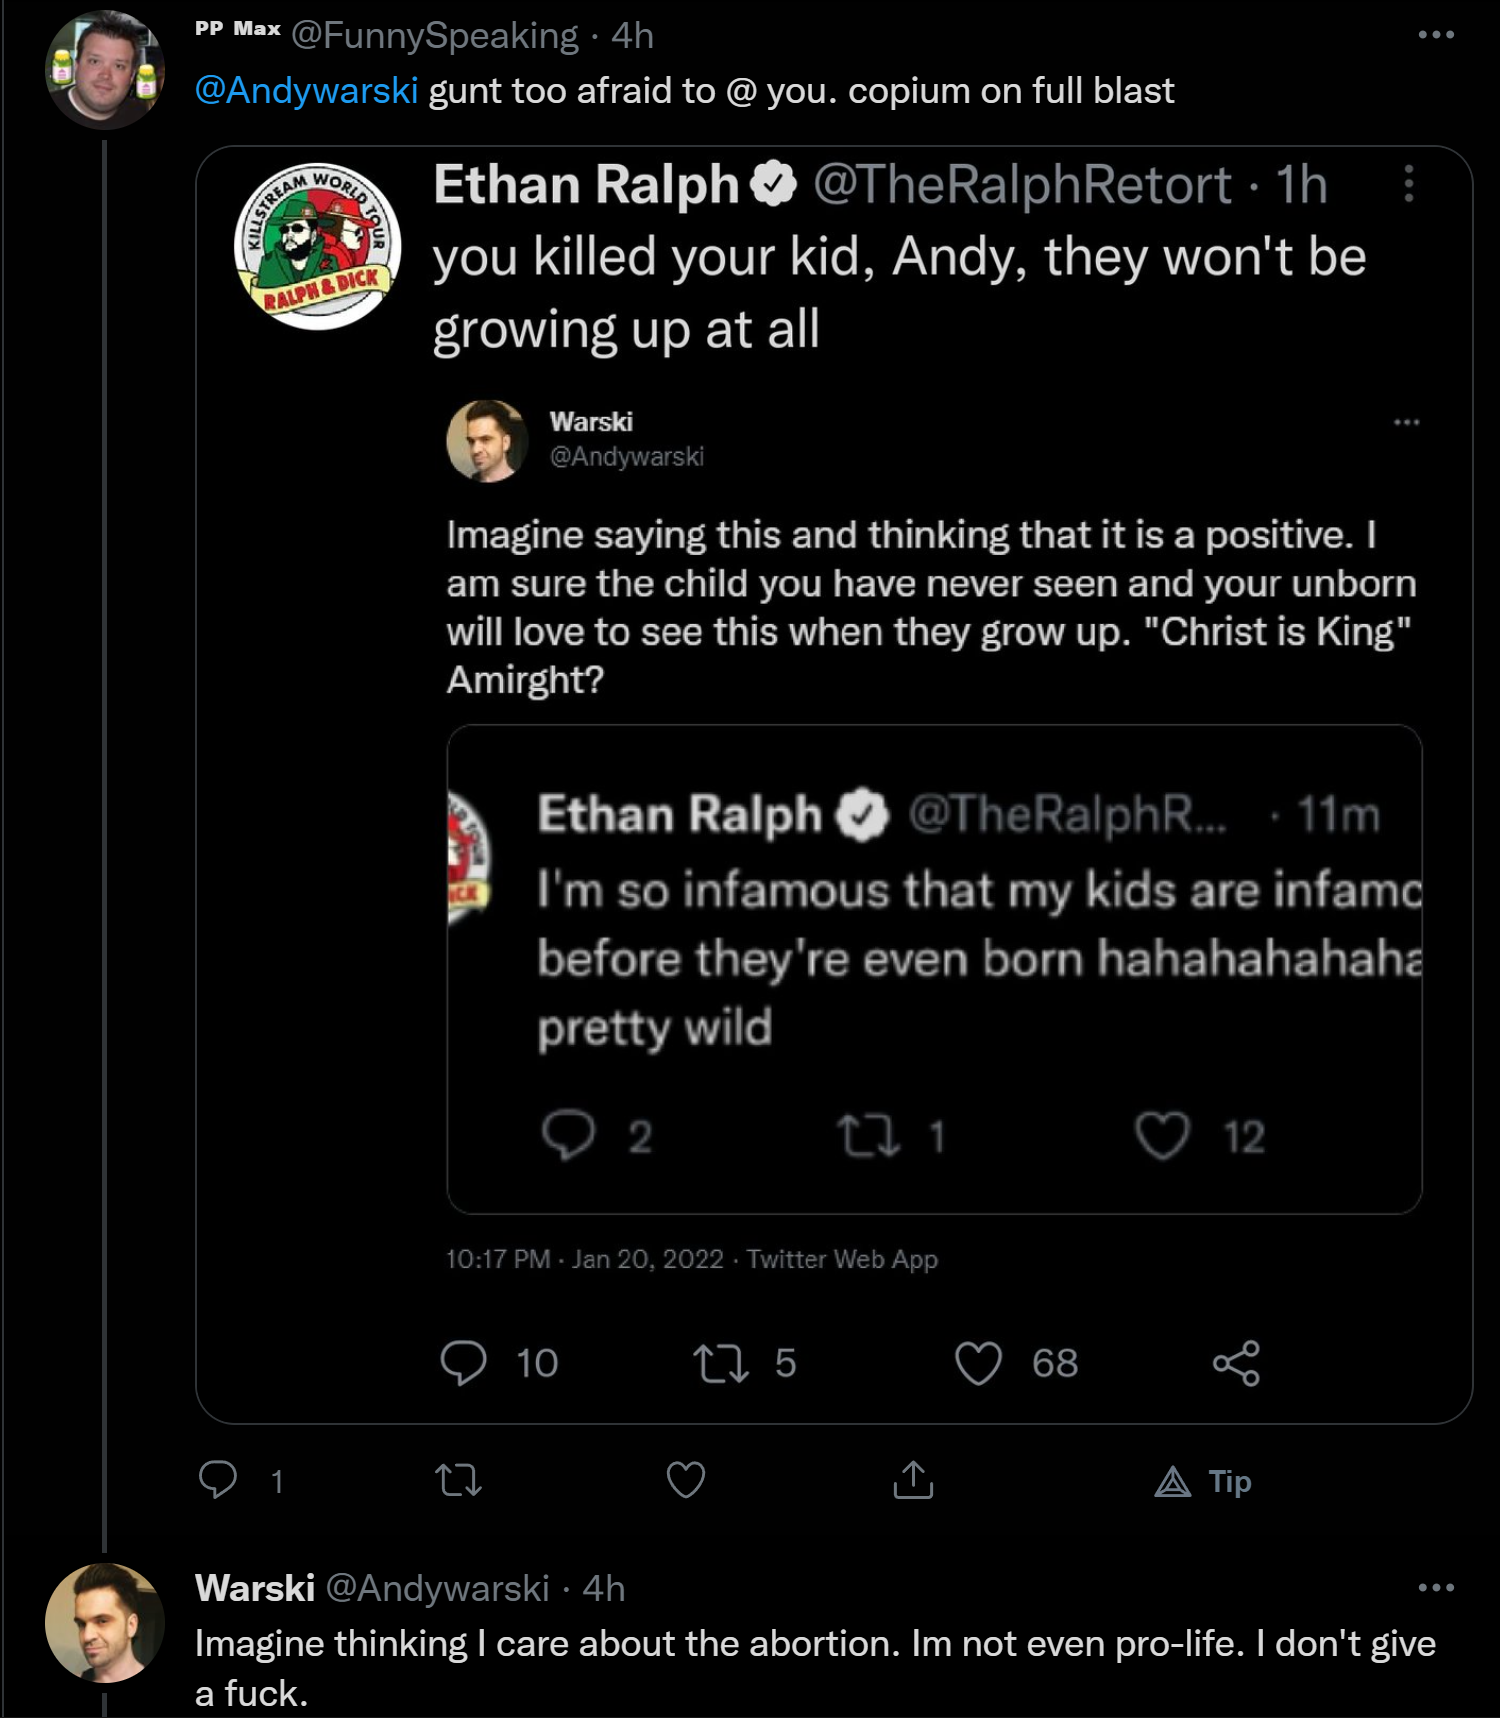The width and height of the screenshot is (1500, 1718).
Task: Open the @Andywarski mention link
Action: (306, 90)
